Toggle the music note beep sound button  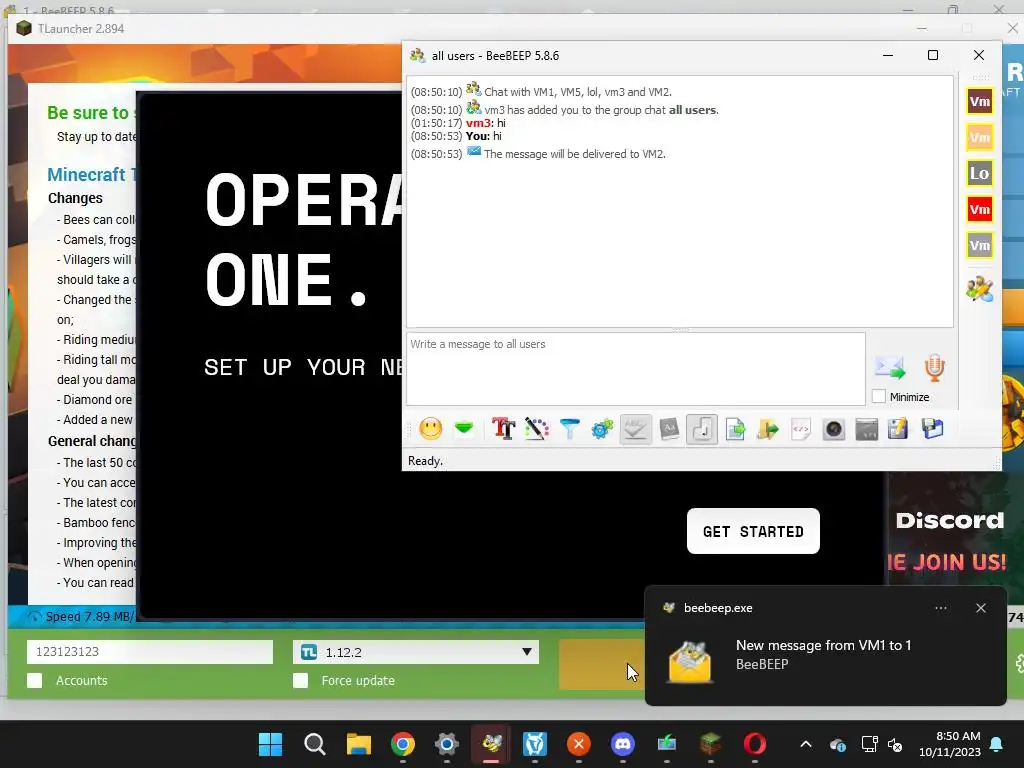coord(702,429)
